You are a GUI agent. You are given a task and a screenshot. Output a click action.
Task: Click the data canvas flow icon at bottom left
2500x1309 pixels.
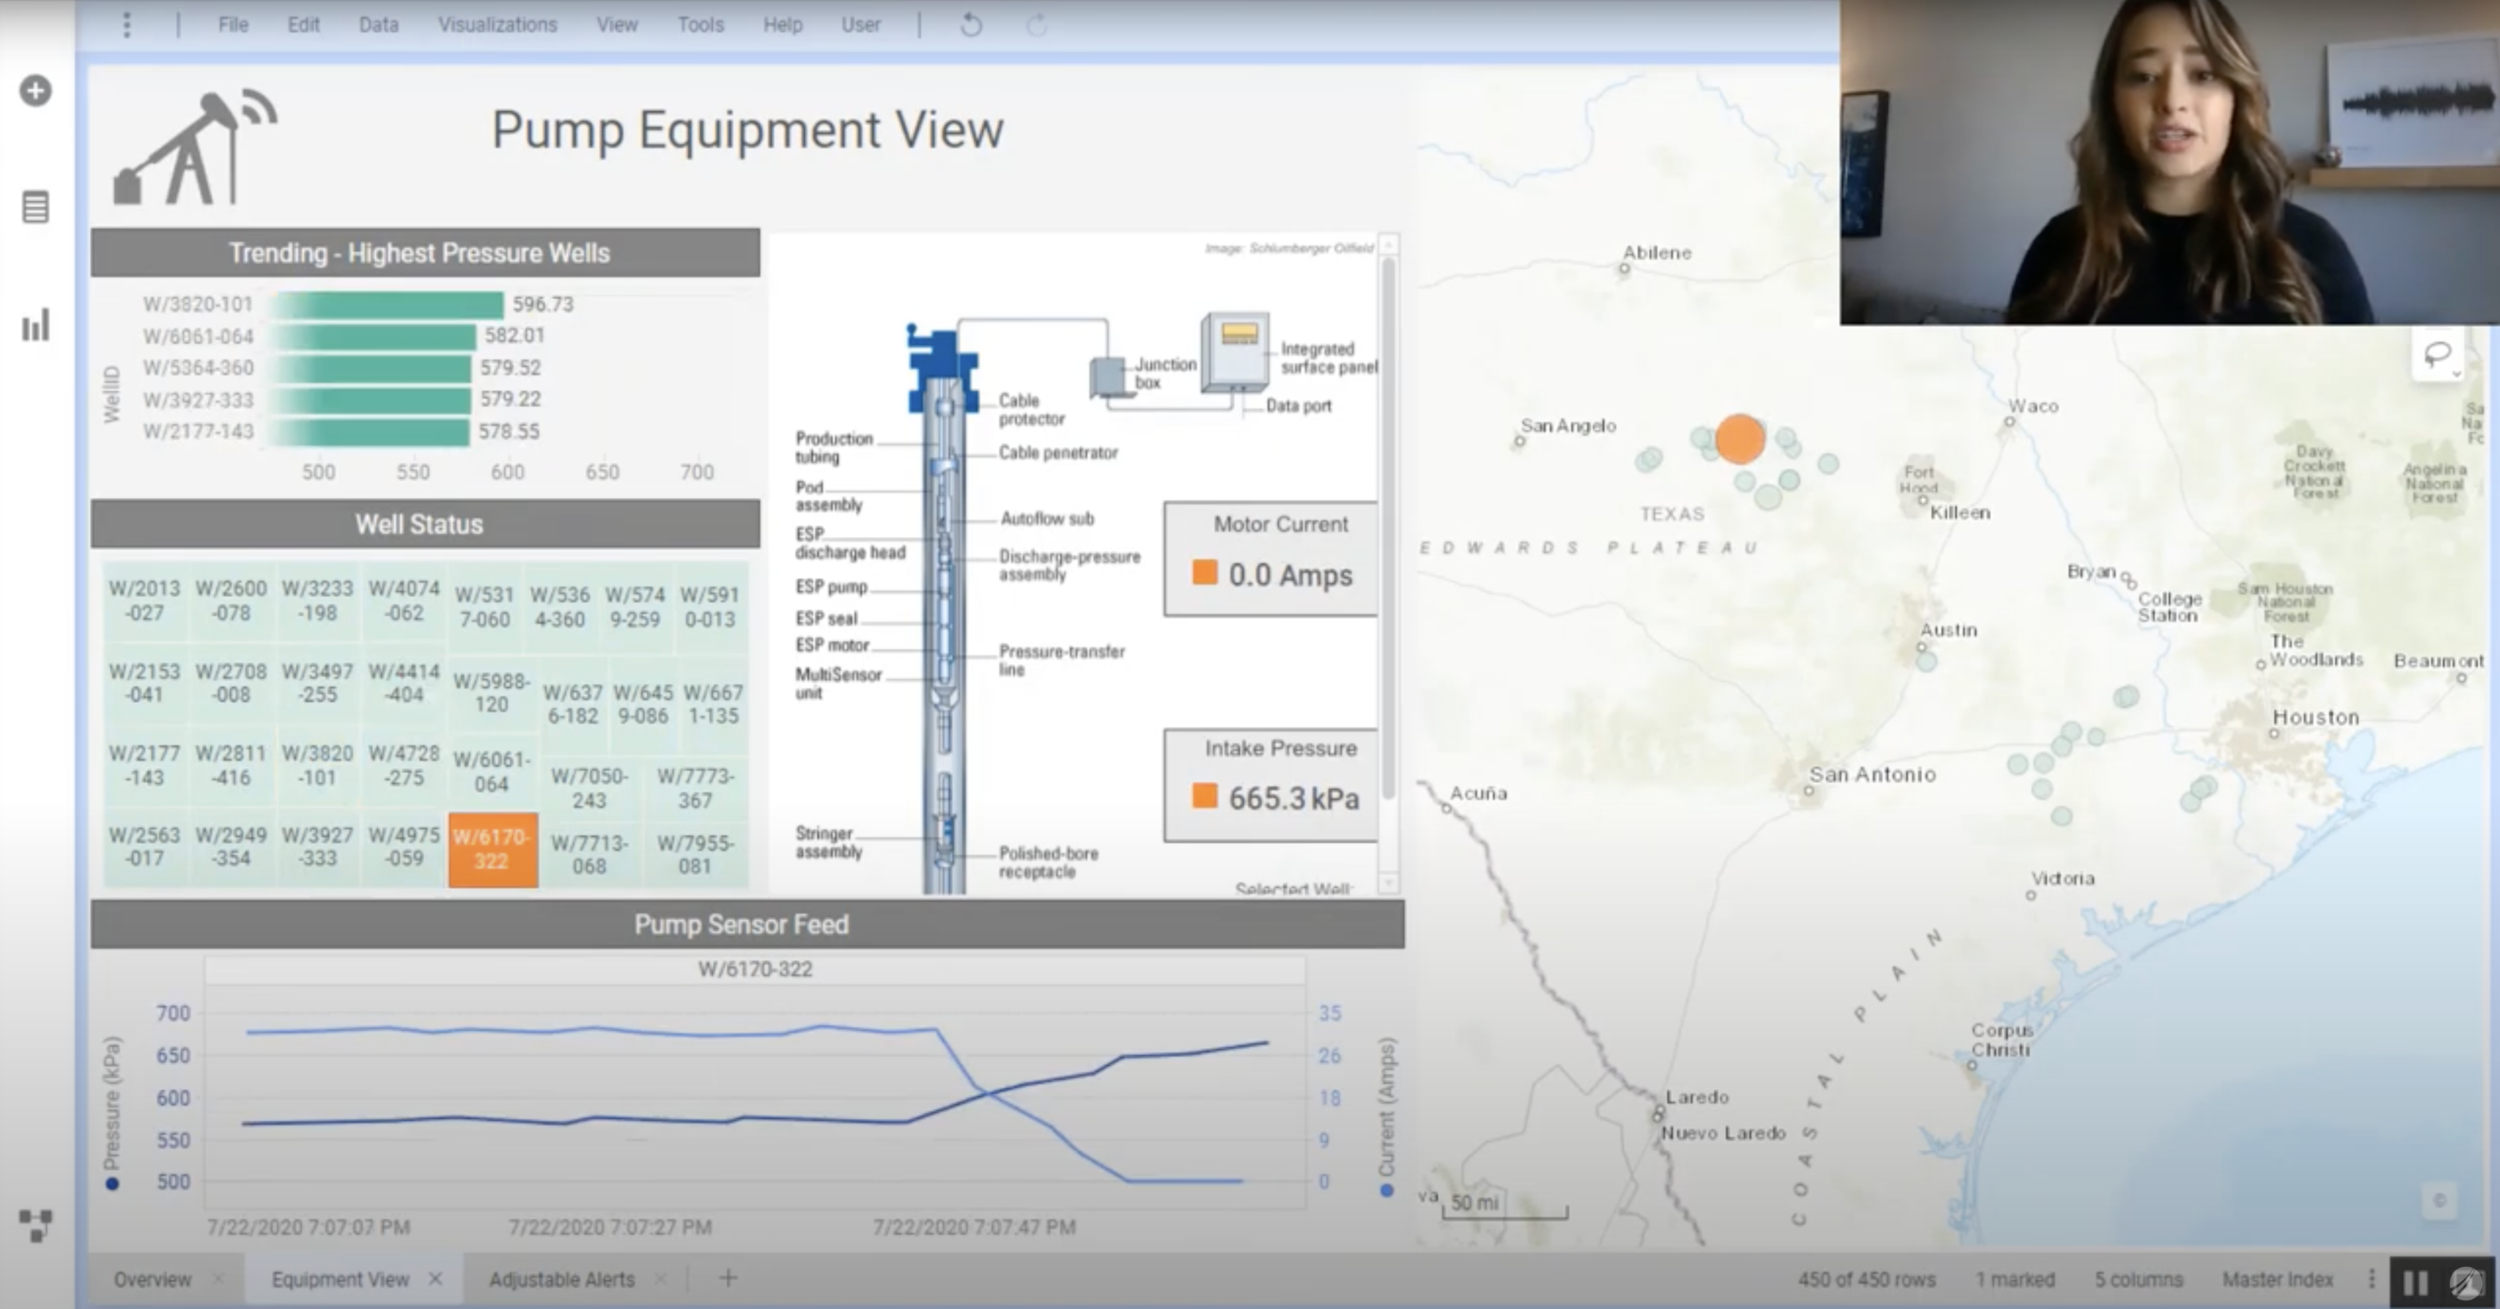click(x=35, y=1225)
